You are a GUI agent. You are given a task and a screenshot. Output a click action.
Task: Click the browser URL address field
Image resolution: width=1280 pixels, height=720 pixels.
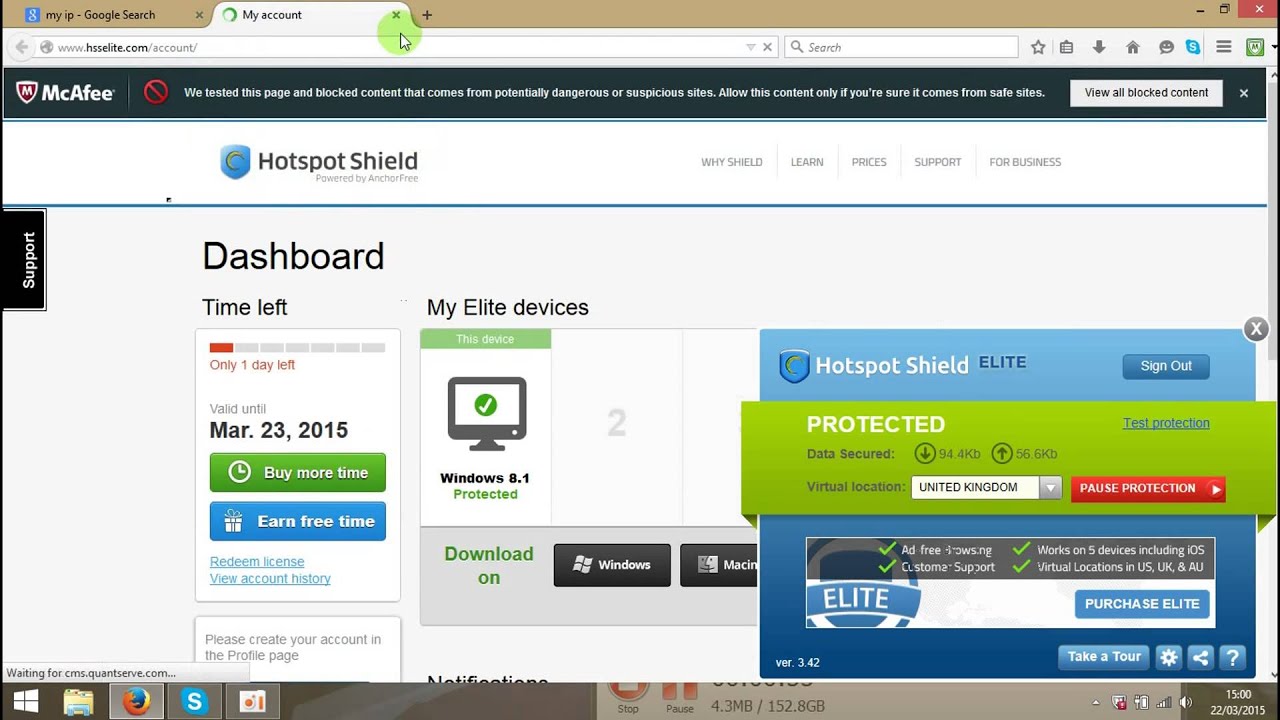pyautogui.click(x=400, y=47)
